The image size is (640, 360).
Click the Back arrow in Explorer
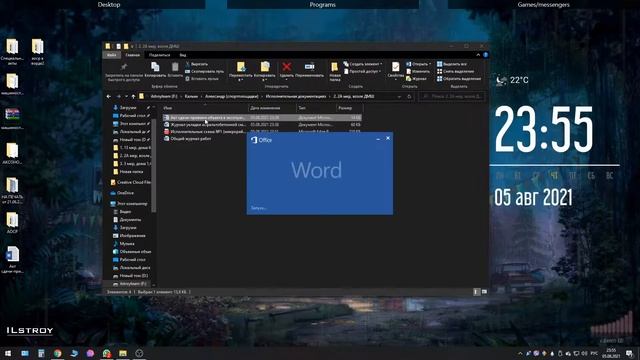coord(109,97)
